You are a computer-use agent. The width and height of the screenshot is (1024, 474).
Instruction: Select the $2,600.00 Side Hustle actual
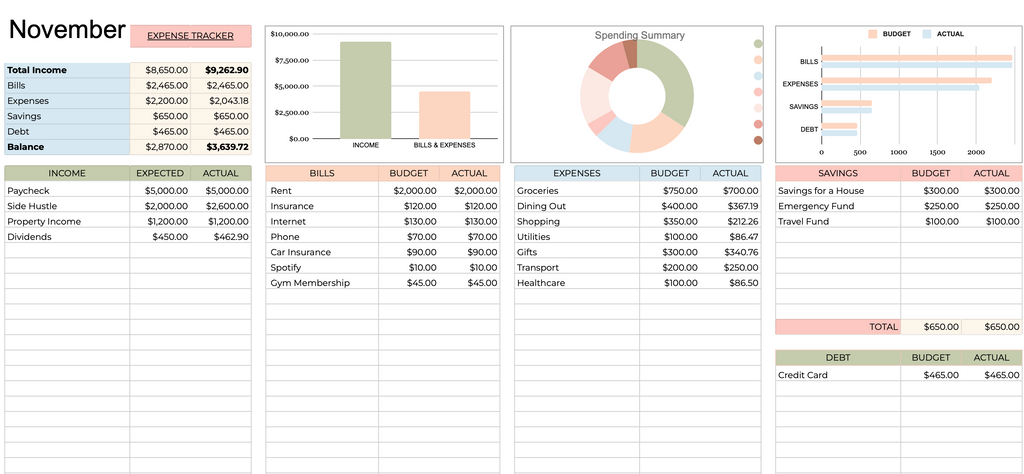point(221,206)
